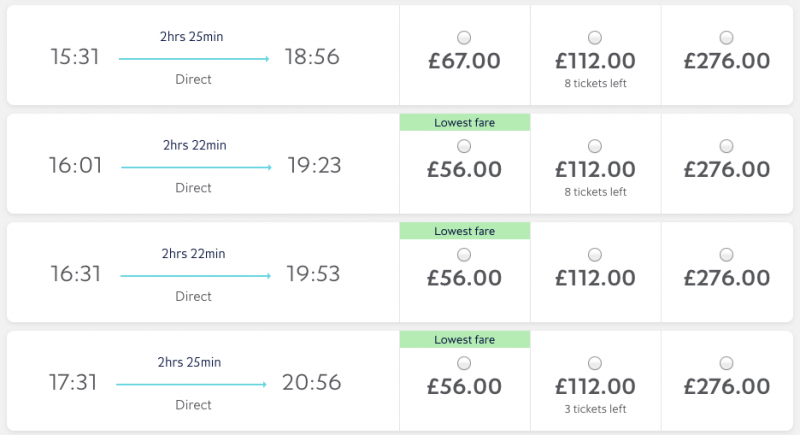The width and height of the screenshot is (800, 435).
Task: Pick the £276.00 fare for 17:31 train
Action: coord(727,364)
